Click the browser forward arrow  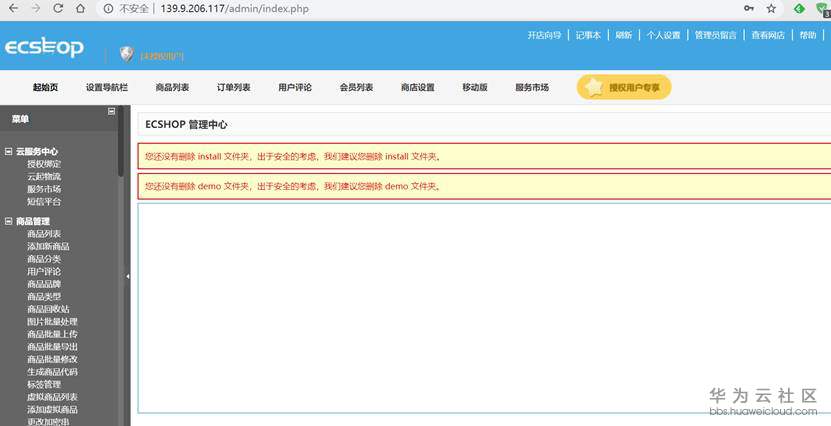coord(36,8)
